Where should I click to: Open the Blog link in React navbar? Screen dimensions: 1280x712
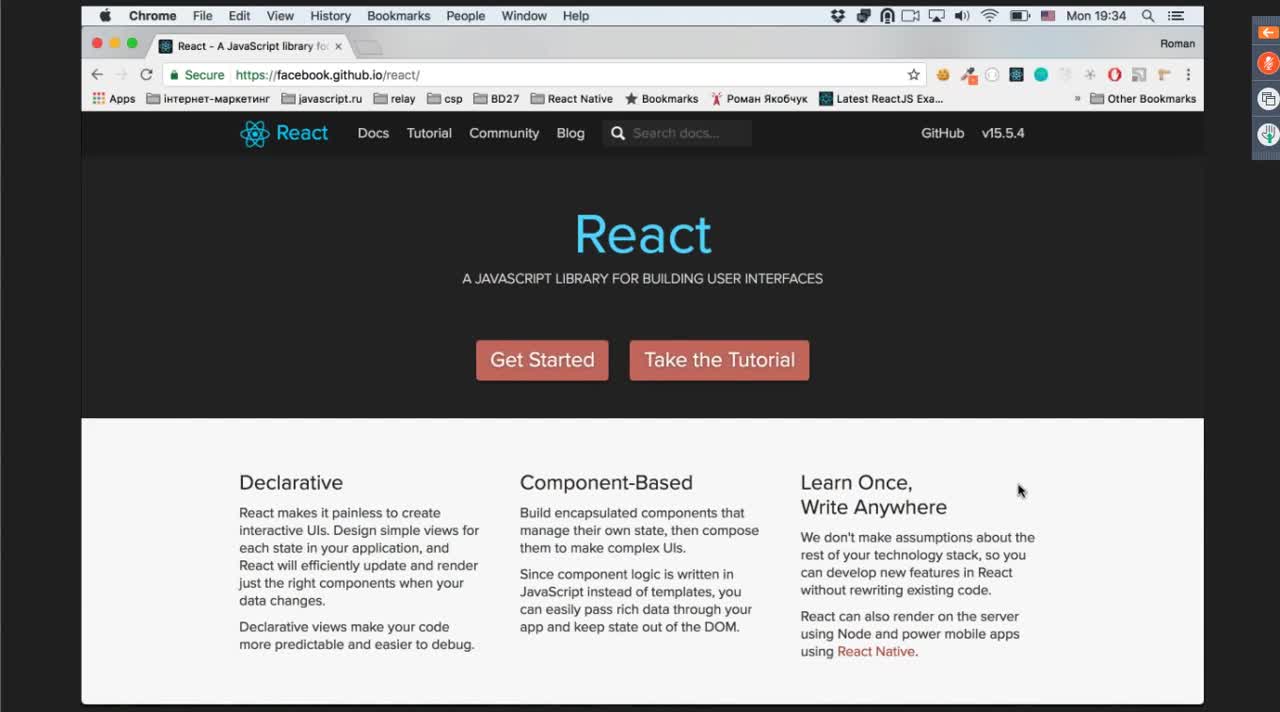tap(570, 133)
